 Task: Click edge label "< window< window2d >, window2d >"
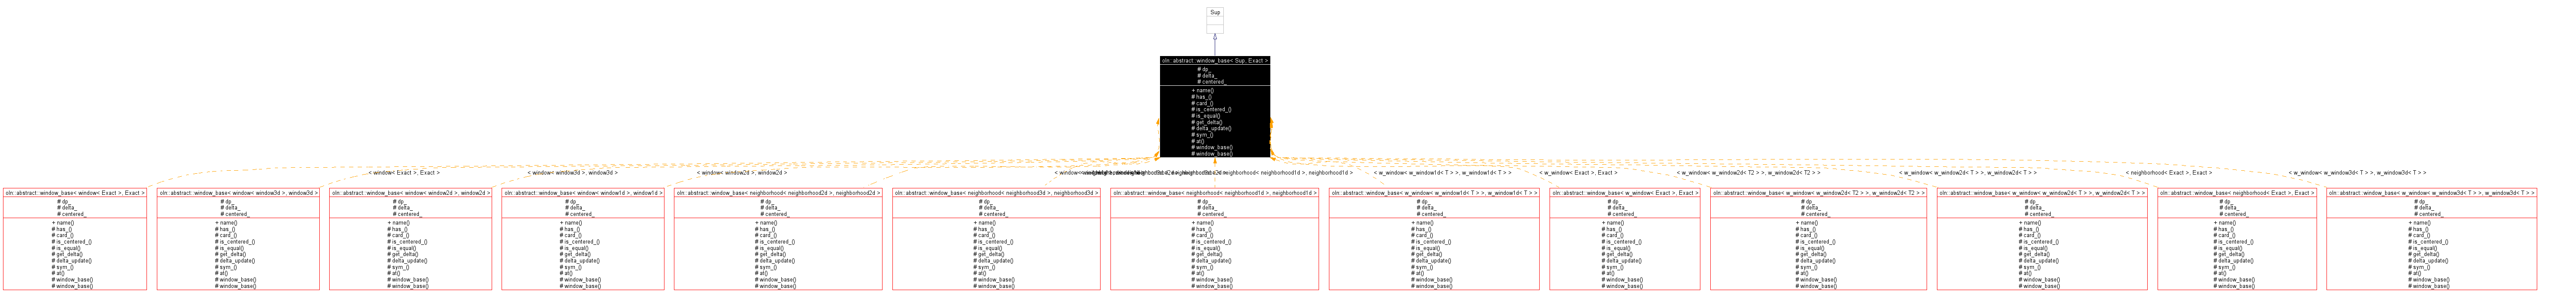tap(741, 173)
